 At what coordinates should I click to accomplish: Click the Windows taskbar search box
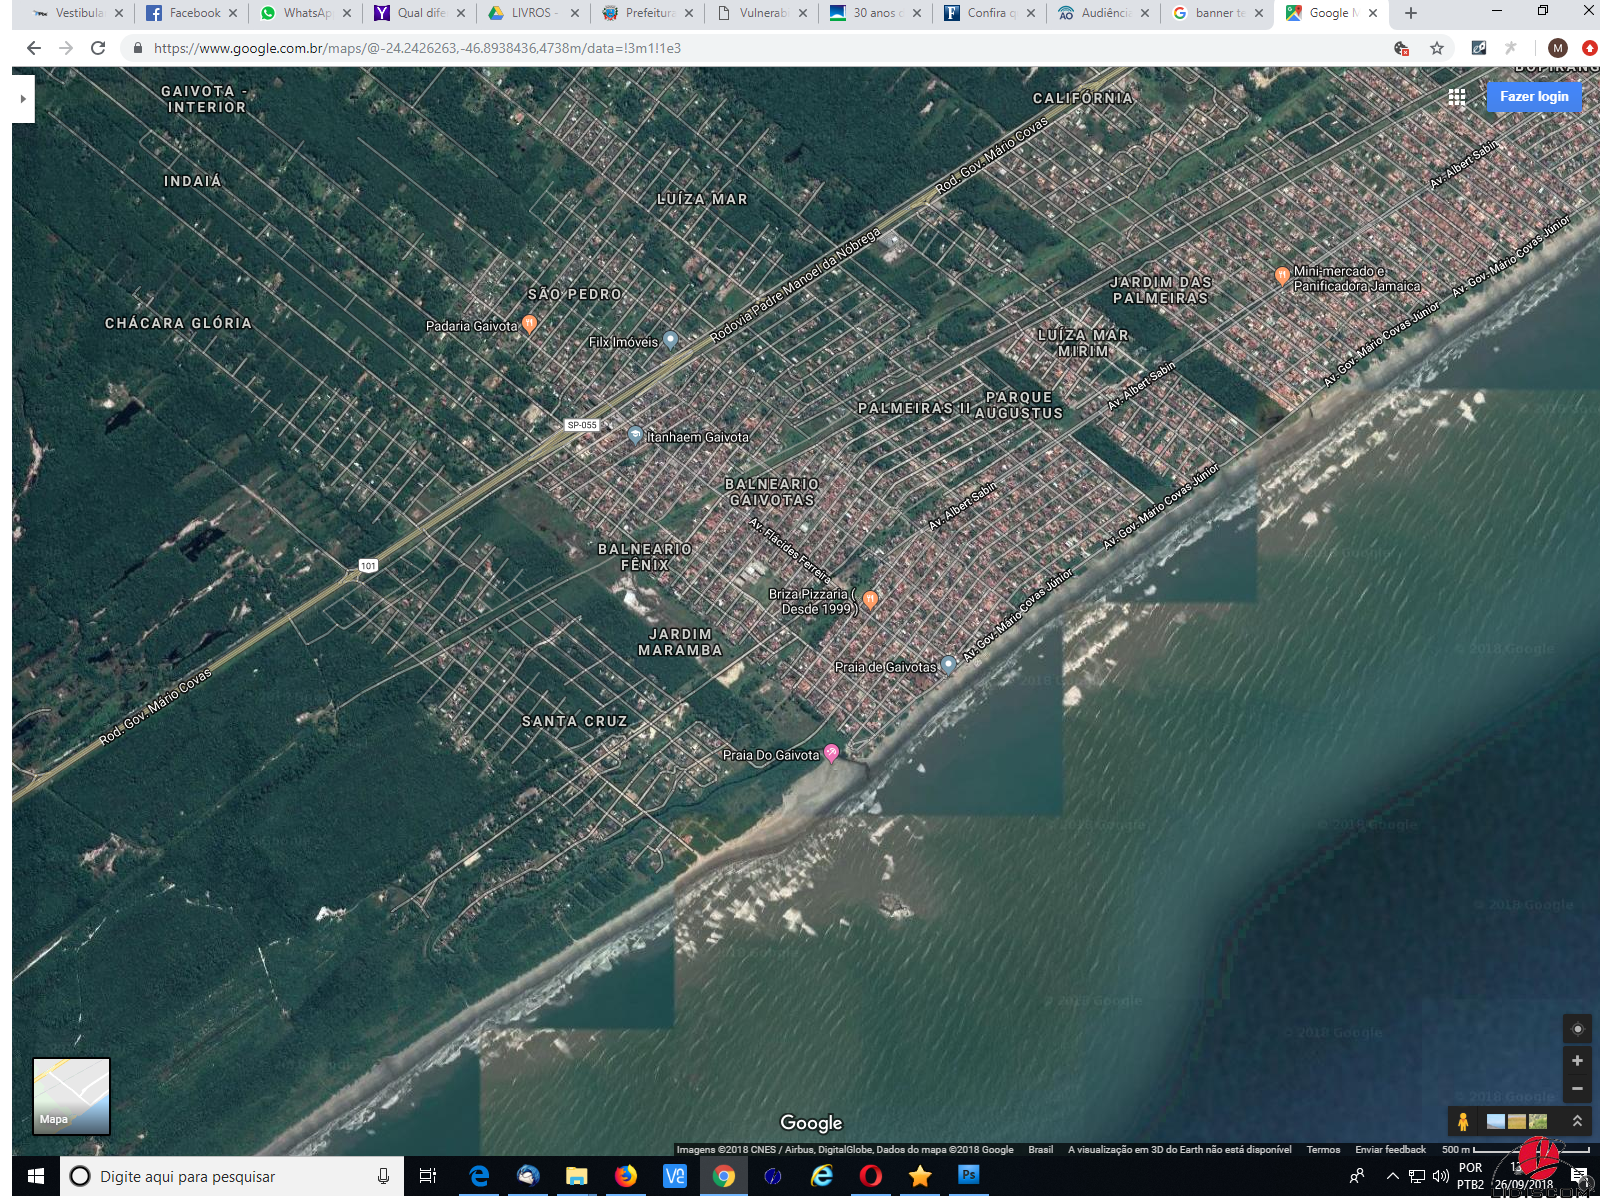(232, 1177)
